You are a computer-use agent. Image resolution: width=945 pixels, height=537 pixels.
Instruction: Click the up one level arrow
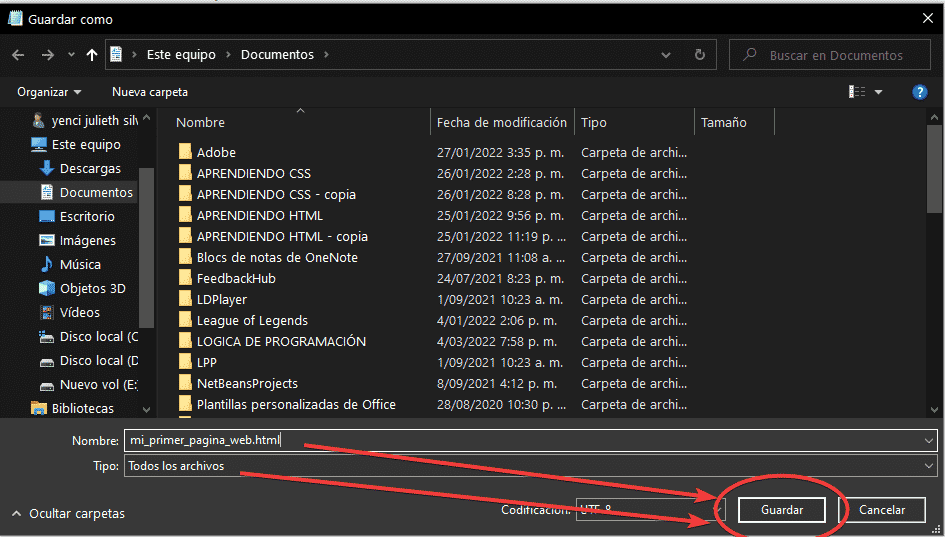(x=92, y=55)
